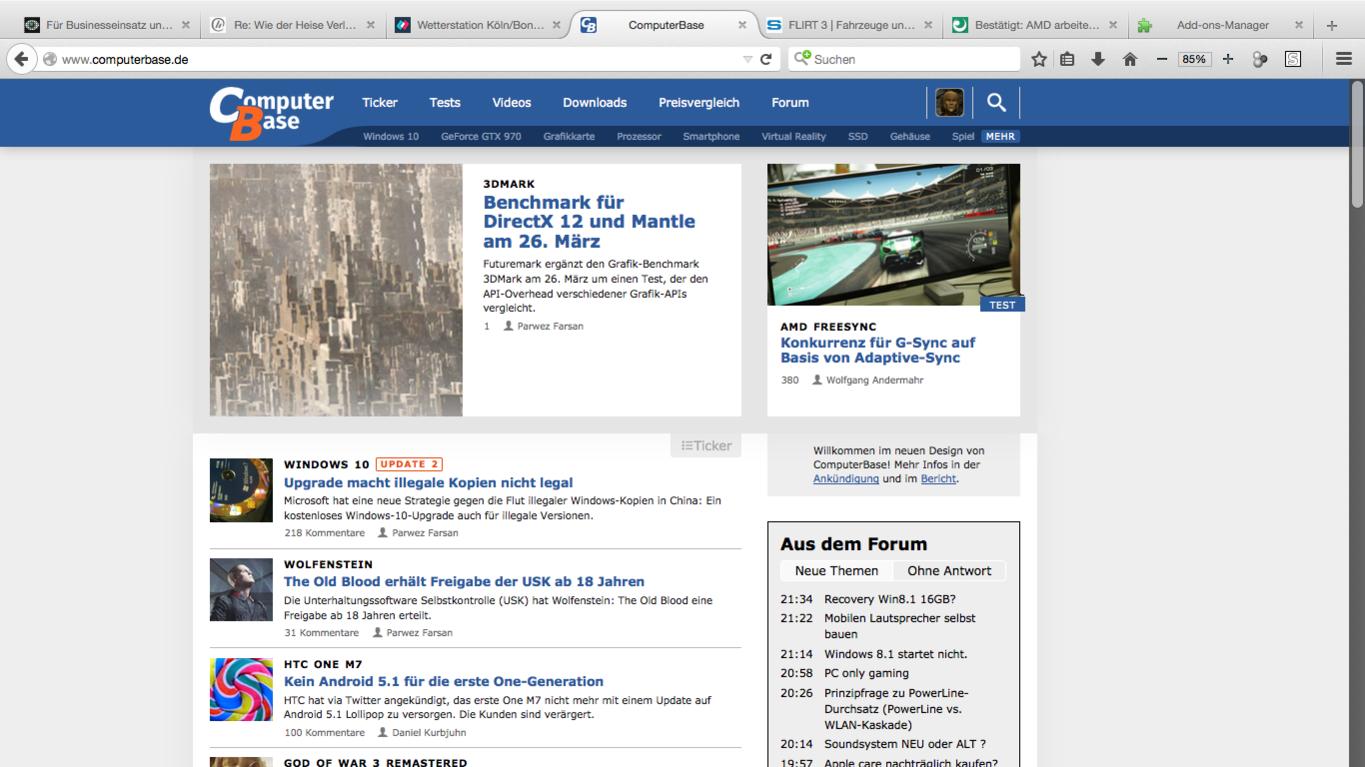Select SSD topic in subnavigation
The image size is (1365, 767).
click(x=858, y=136)
